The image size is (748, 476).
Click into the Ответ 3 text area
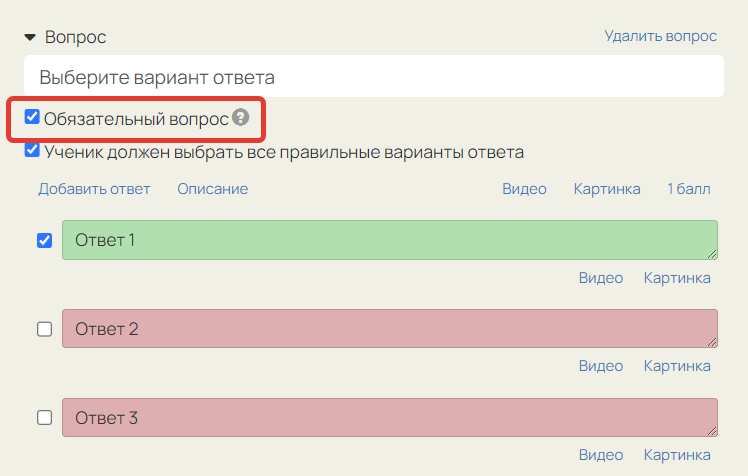(390, 417)
